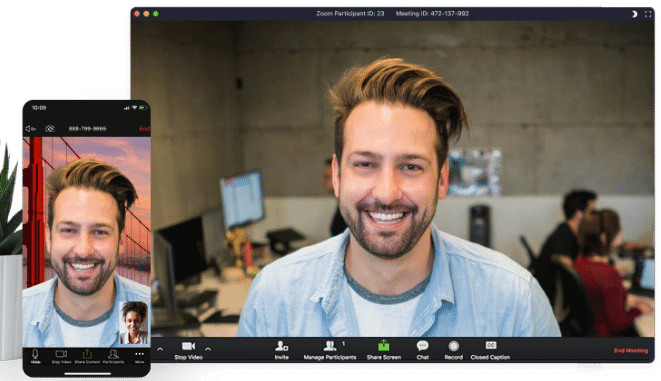Open Participants on the phone toolbar
The height and width of the screenshot is (381, 661).
pyautogui.click(x=113, y=356)
